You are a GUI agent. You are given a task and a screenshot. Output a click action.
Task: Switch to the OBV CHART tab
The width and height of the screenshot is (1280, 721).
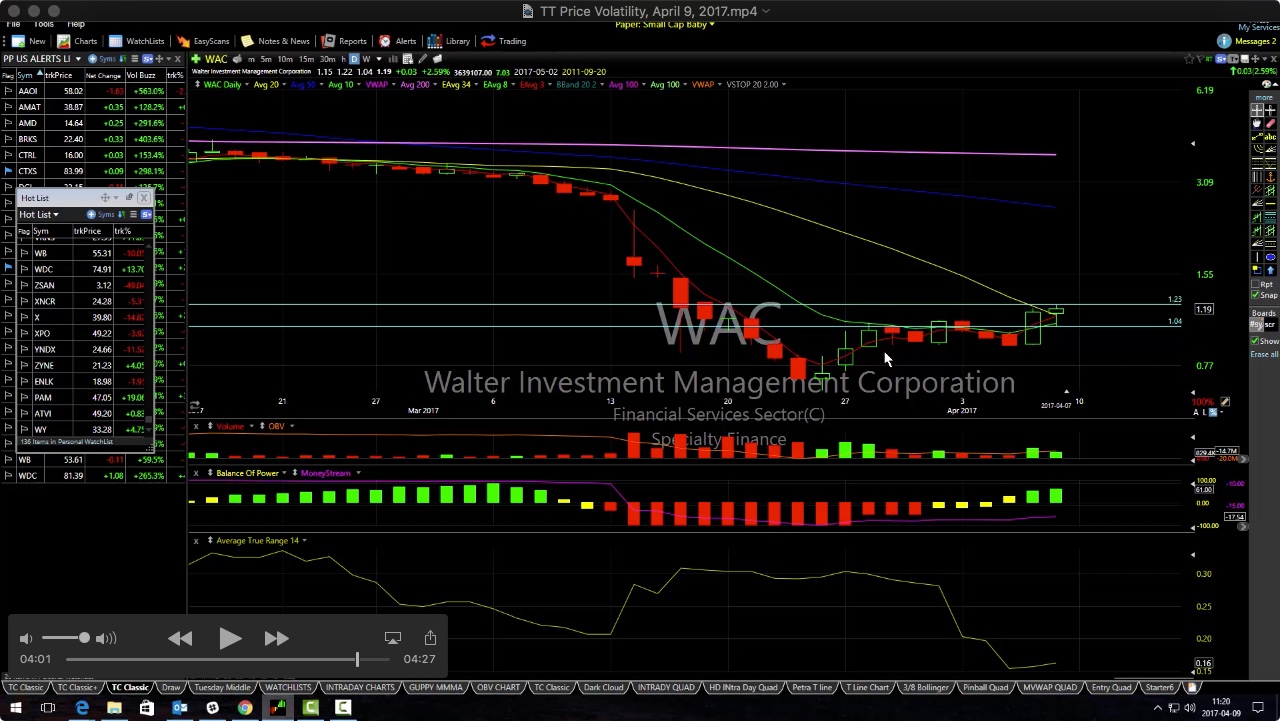[x=497, y=688]
